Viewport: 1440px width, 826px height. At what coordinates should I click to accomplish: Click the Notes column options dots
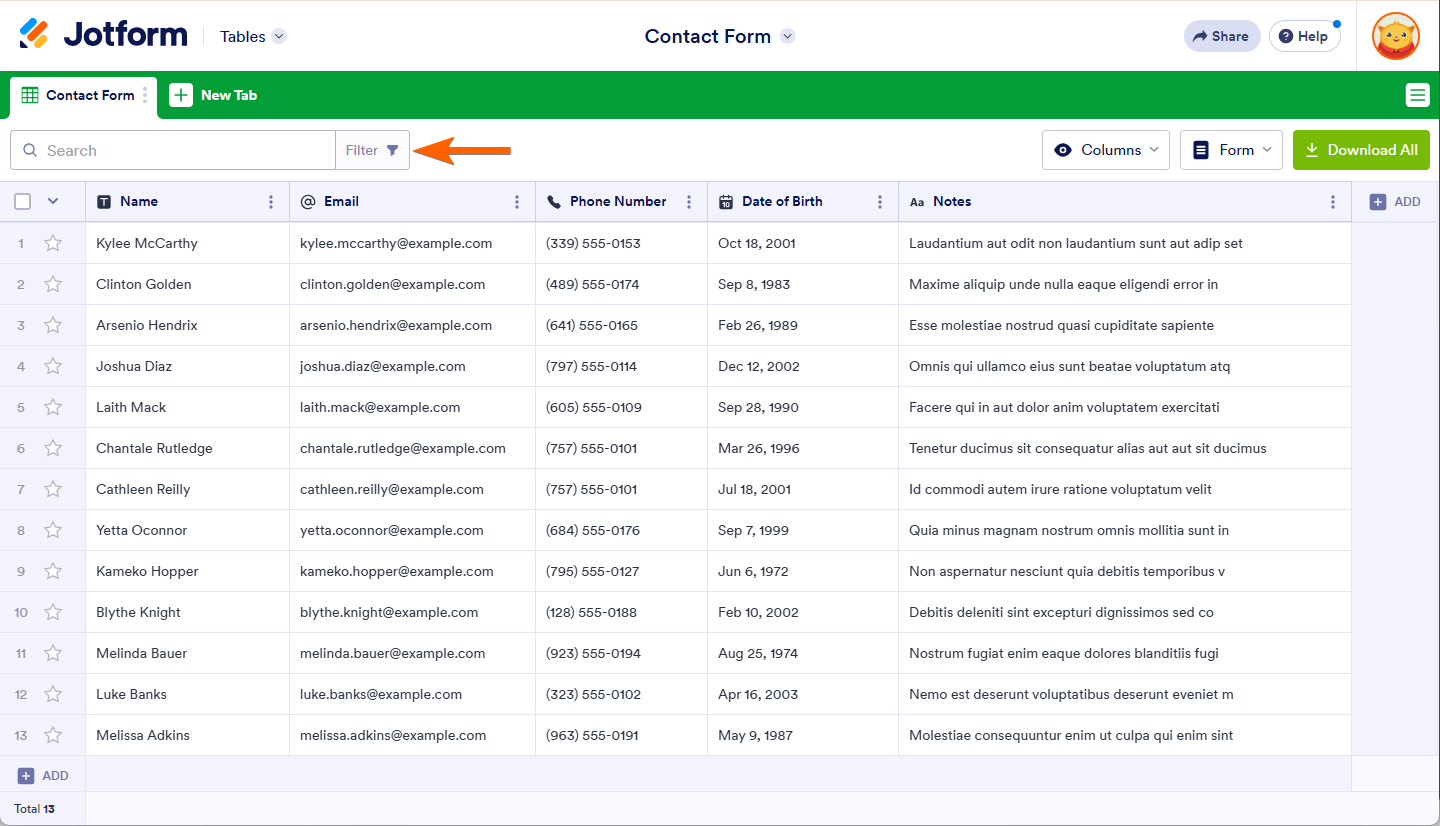(x=1333, y=202)
